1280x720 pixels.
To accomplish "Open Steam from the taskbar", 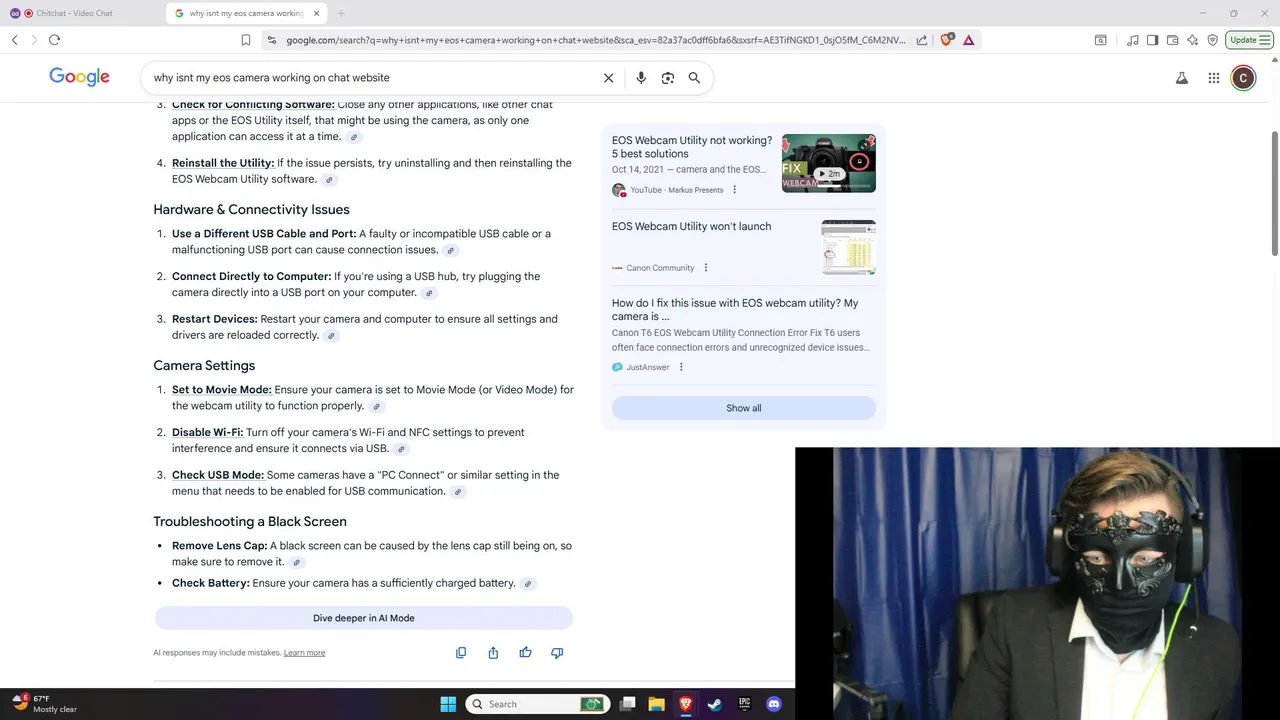I will point(714,704).
